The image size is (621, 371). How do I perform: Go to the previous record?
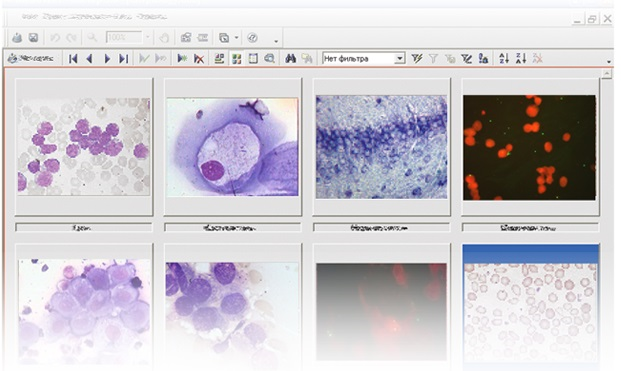[90, 59]
